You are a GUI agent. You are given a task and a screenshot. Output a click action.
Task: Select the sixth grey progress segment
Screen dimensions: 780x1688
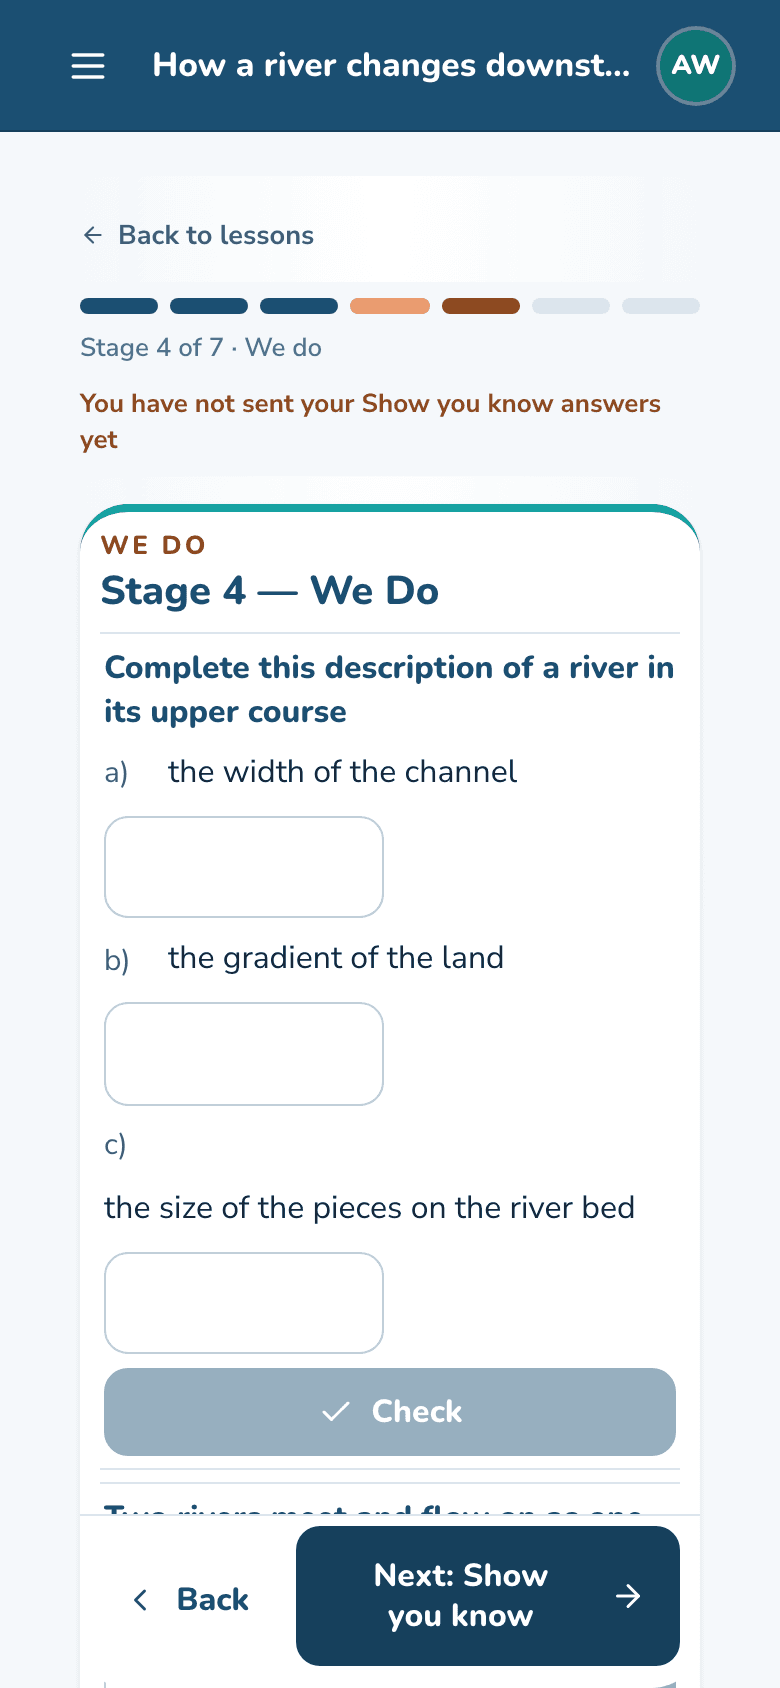point(571,306)
